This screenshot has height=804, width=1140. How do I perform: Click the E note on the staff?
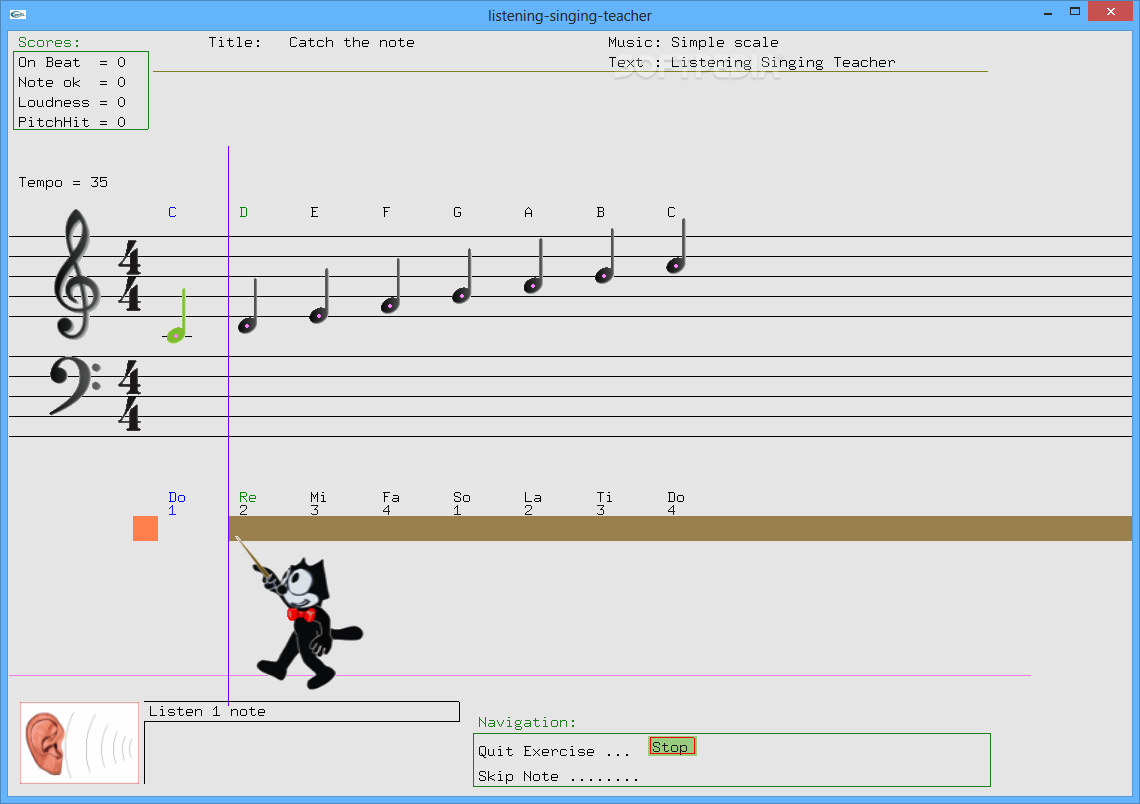tap(320, 296)
